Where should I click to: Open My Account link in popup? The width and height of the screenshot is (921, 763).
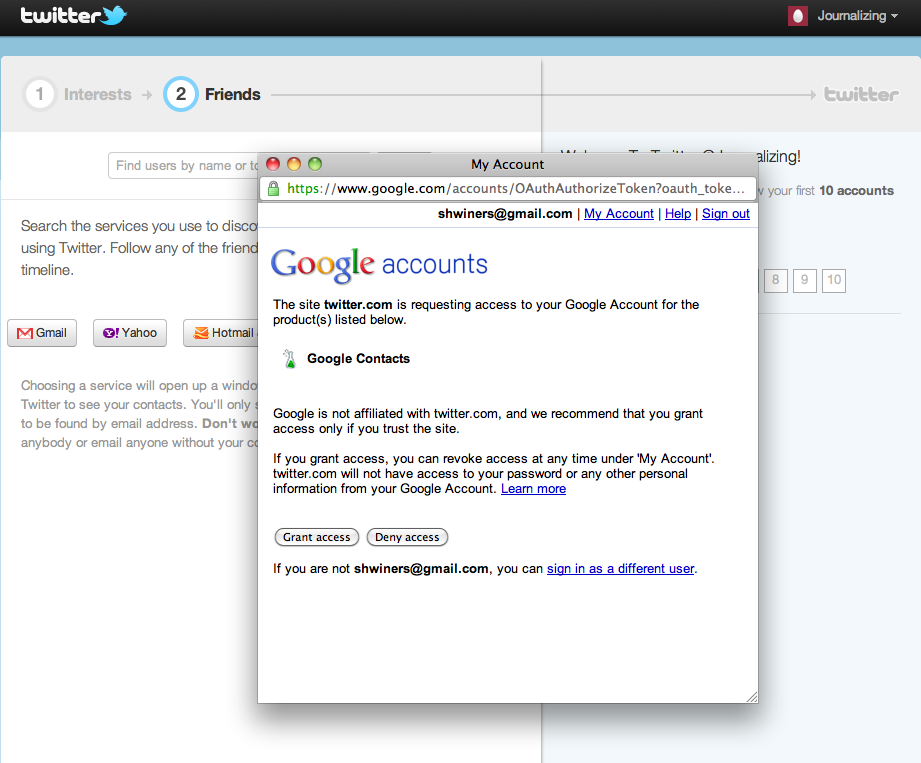619,214
